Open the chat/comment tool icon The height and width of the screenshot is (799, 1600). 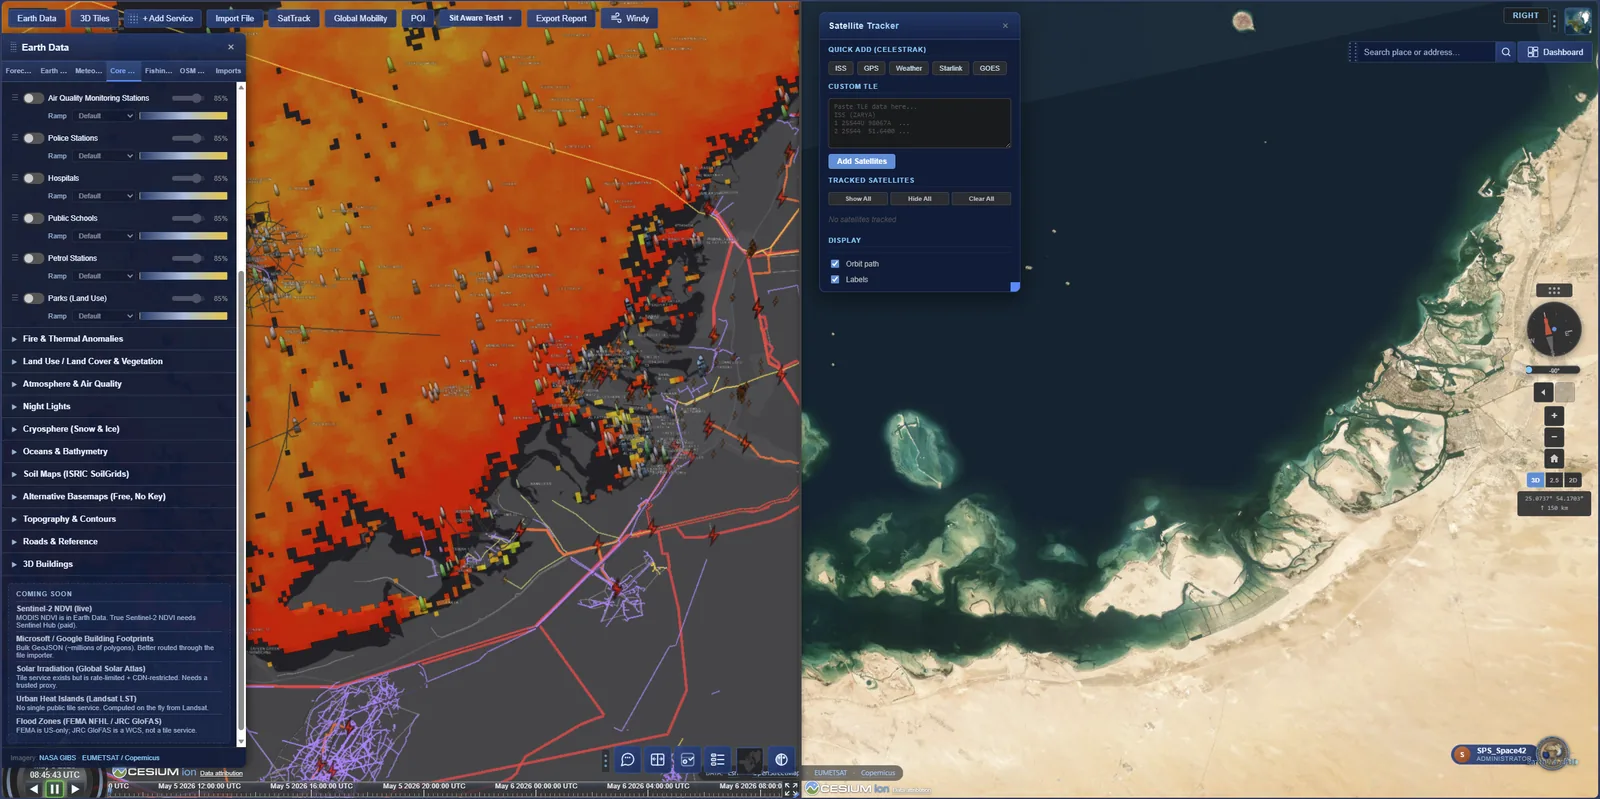[x=628, y=760]
